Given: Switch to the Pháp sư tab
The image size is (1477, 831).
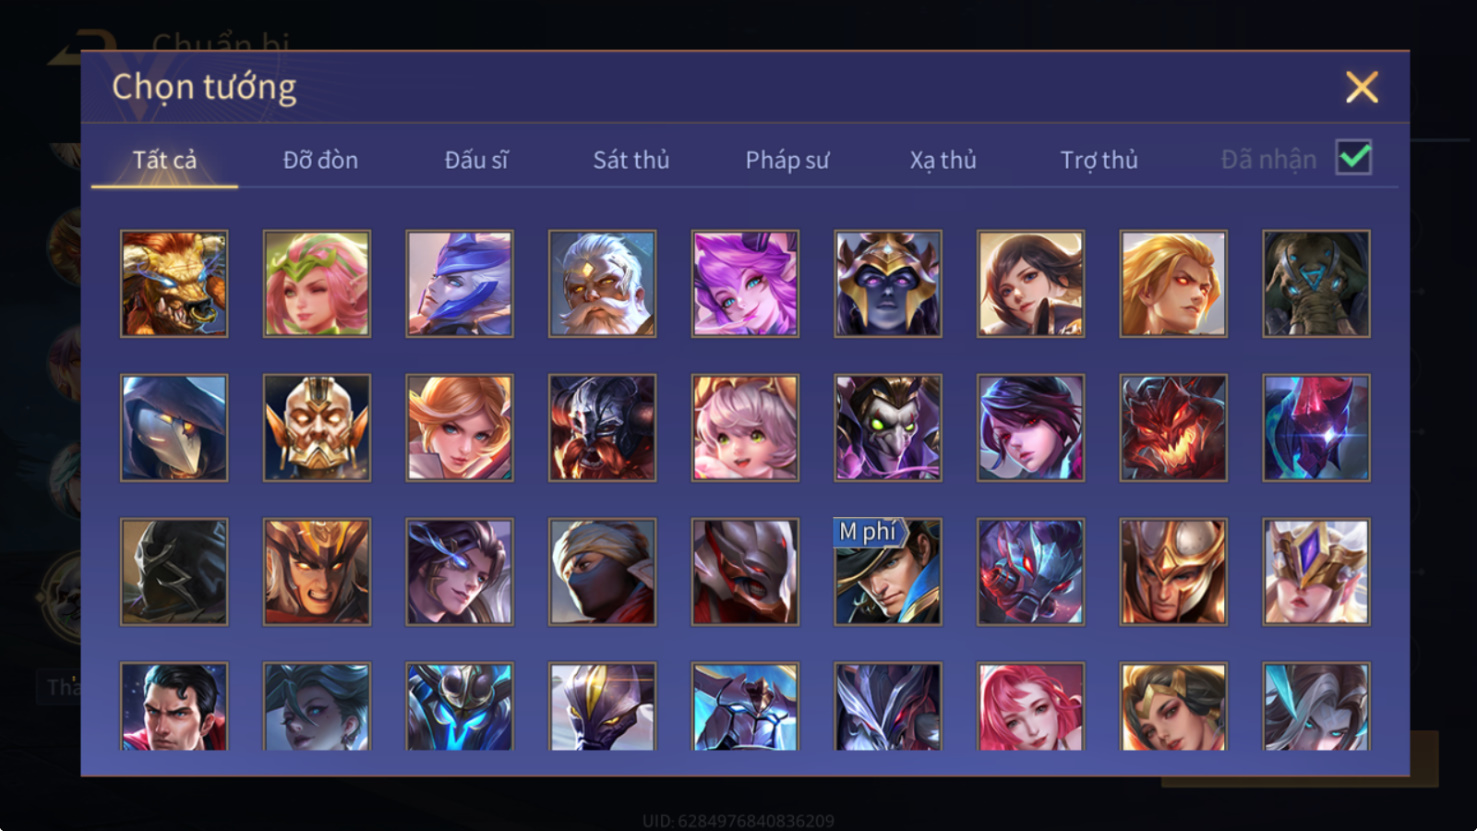Looking at the screenshot, I should pos(787,160).
